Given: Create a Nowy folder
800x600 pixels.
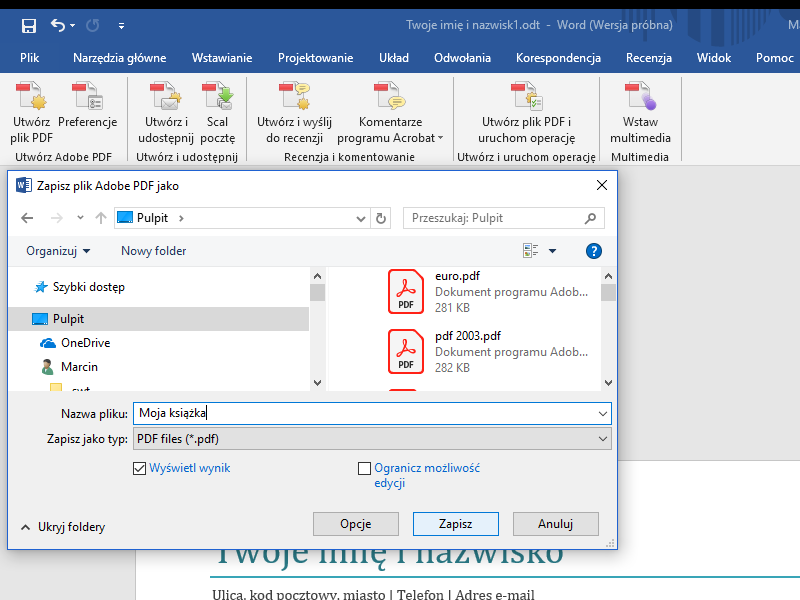Looking at the screenshot, I should (154, 251).
